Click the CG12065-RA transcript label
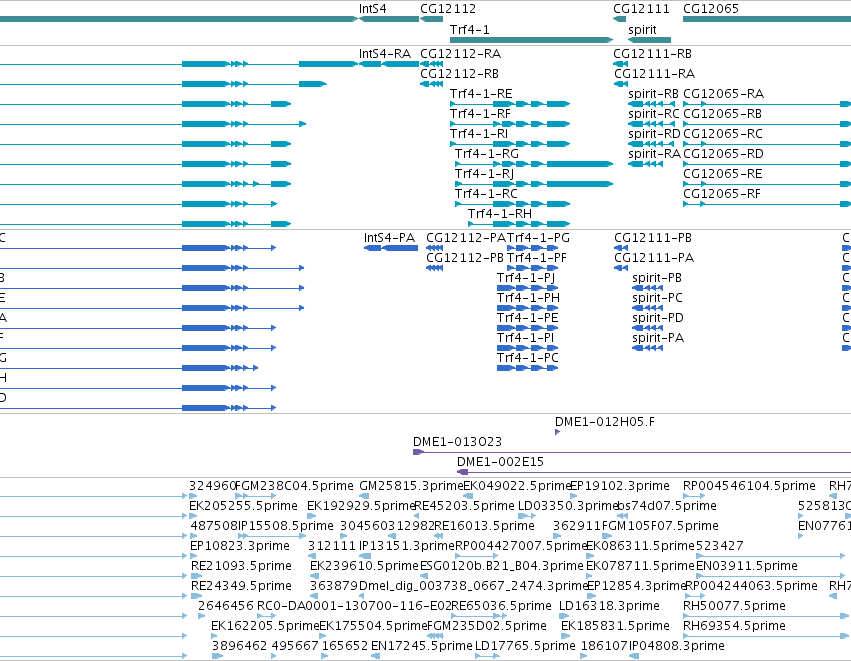The width and height of the screenshot is (851, 661). coord(723,94)
